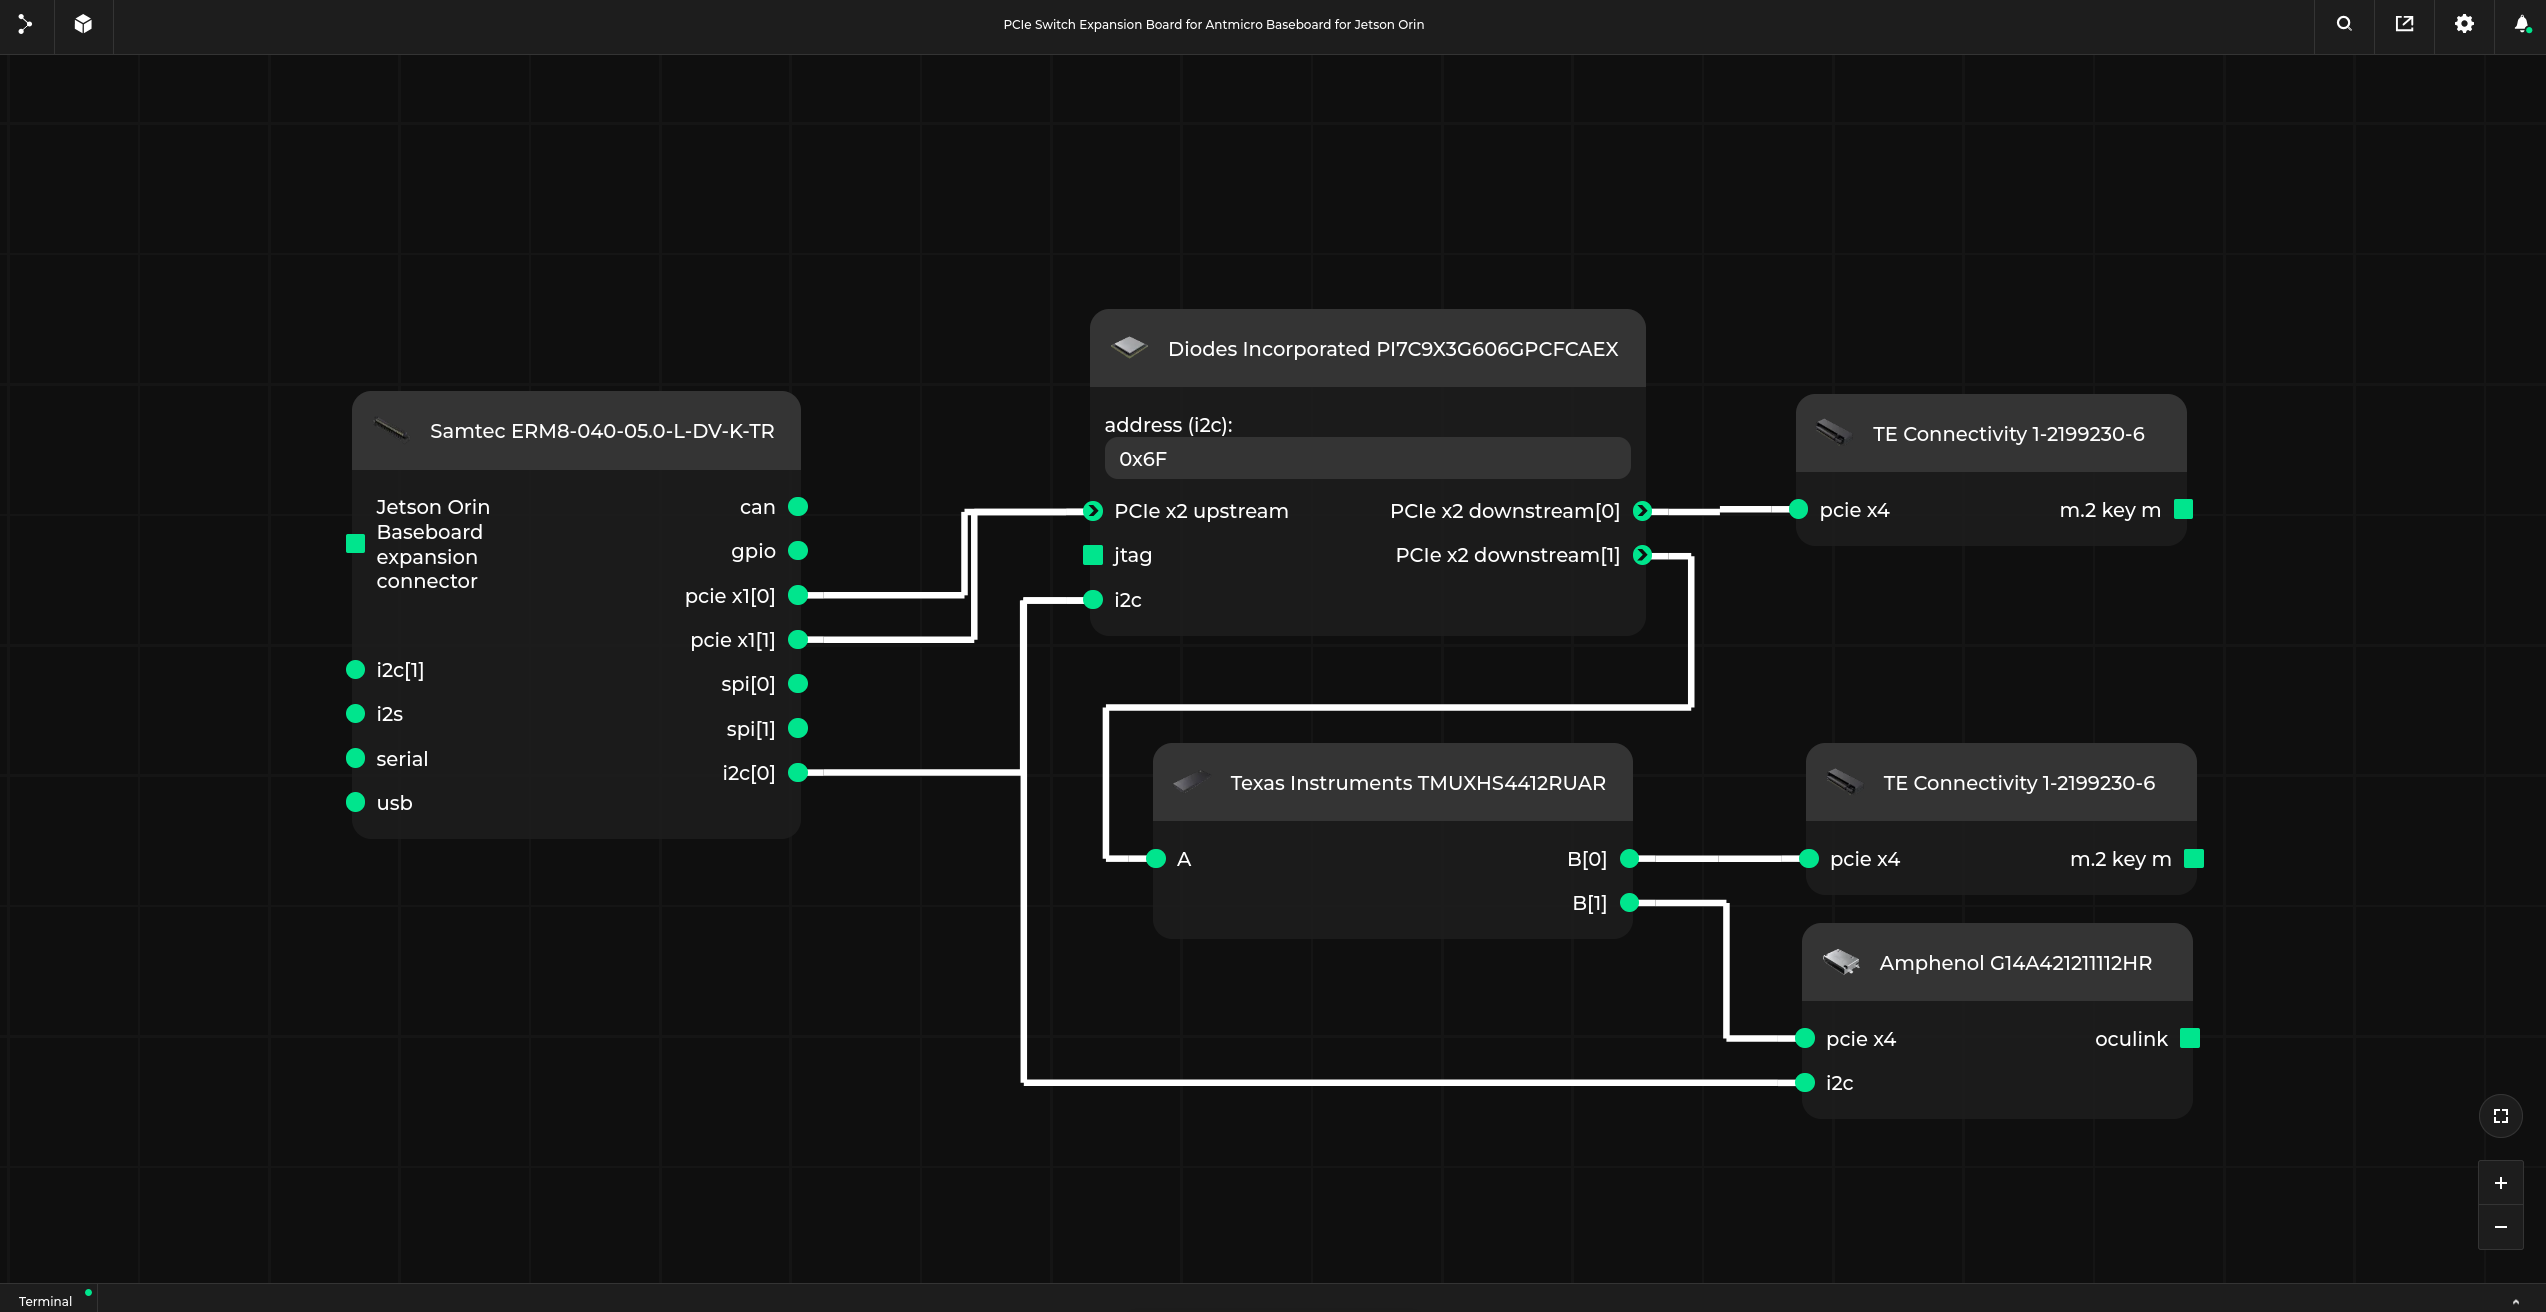Click the B[0] port on TMUXHS4412RUAR

[x=1629, y=859]
